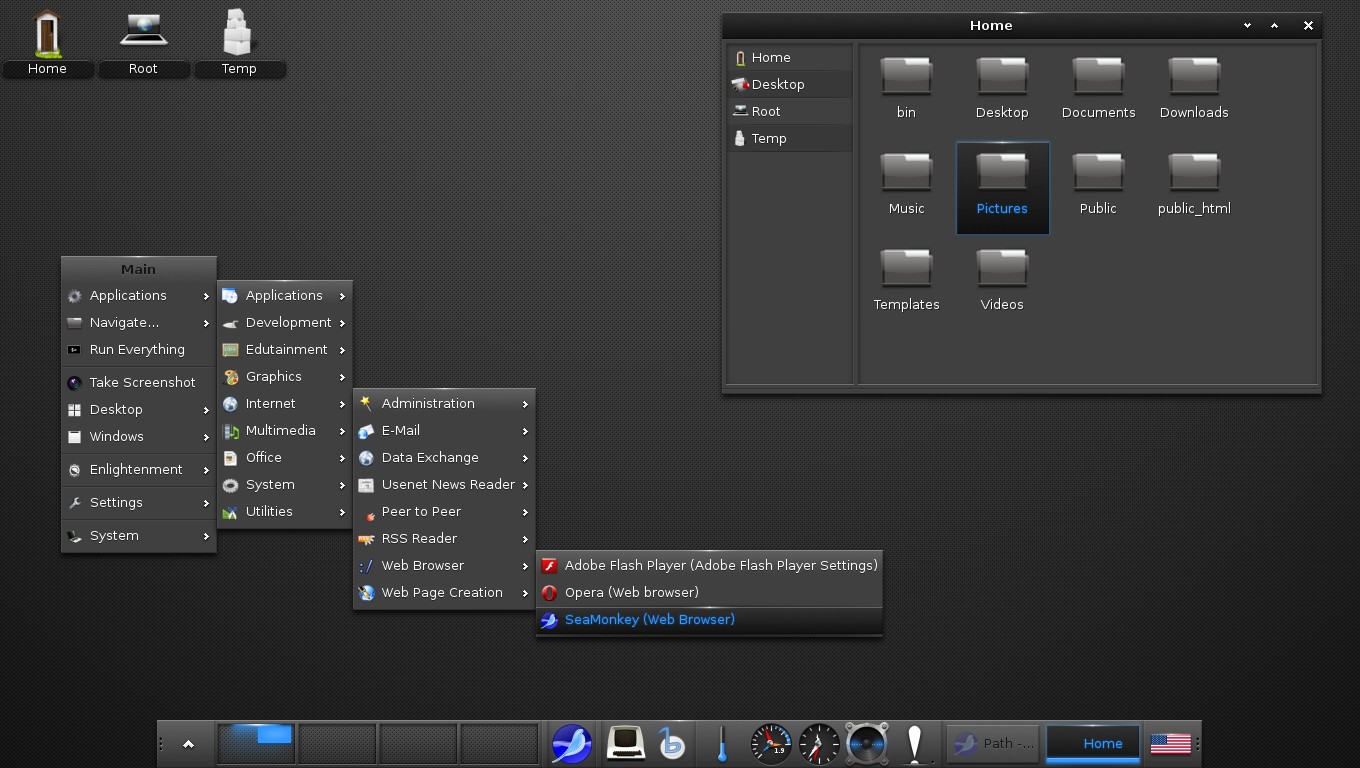Expand the taskbar's up-arrow launcher
1360x768 pixels.
(x=186, y=743)
